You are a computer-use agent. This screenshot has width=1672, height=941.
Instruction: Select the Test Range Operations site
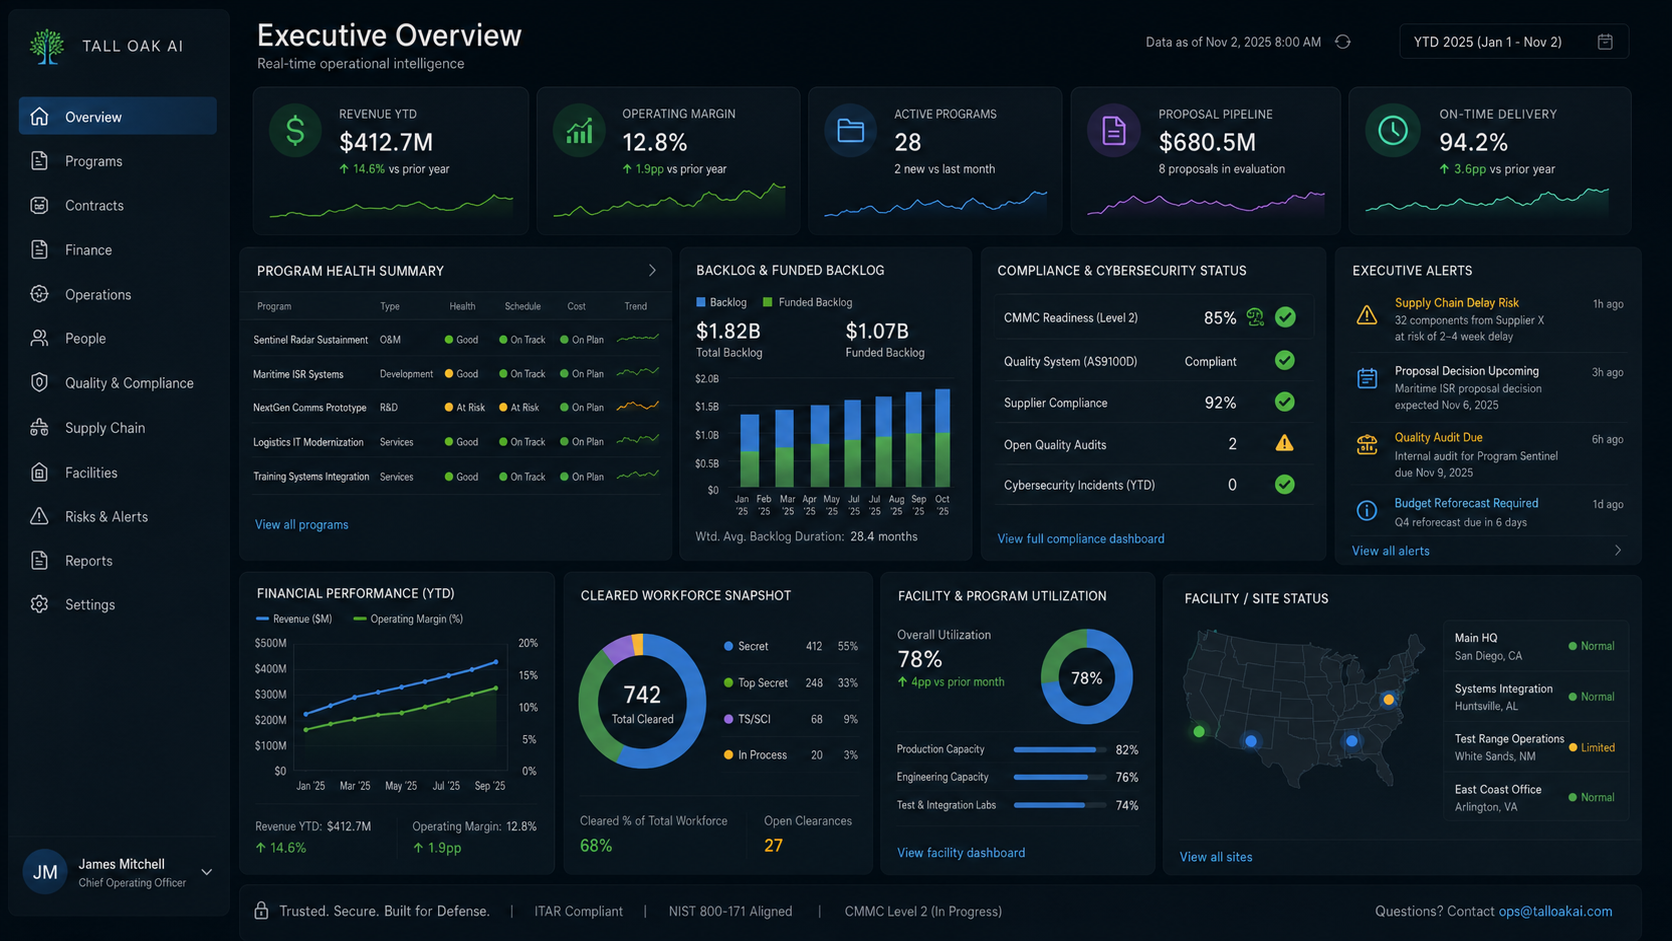(1536, 747)
